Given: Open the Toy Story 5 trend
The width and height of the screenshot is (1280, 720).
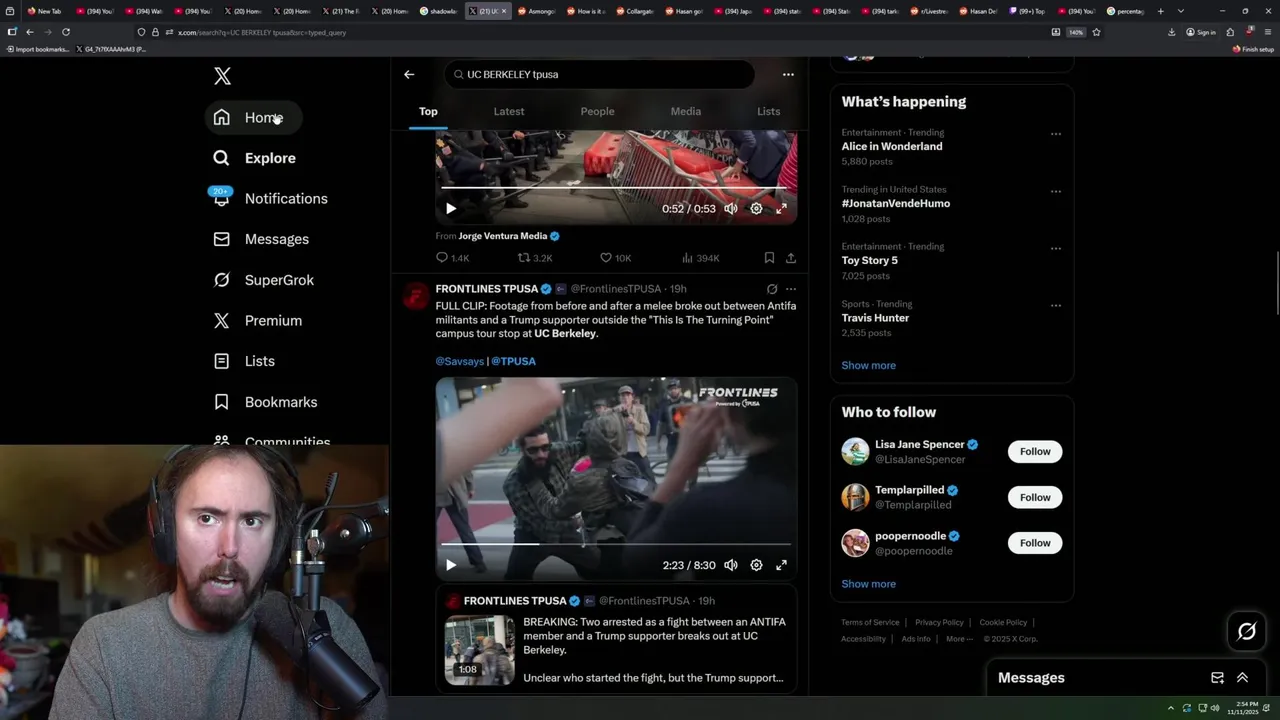Looking at the screenshot, I should [x=869, y=260].
